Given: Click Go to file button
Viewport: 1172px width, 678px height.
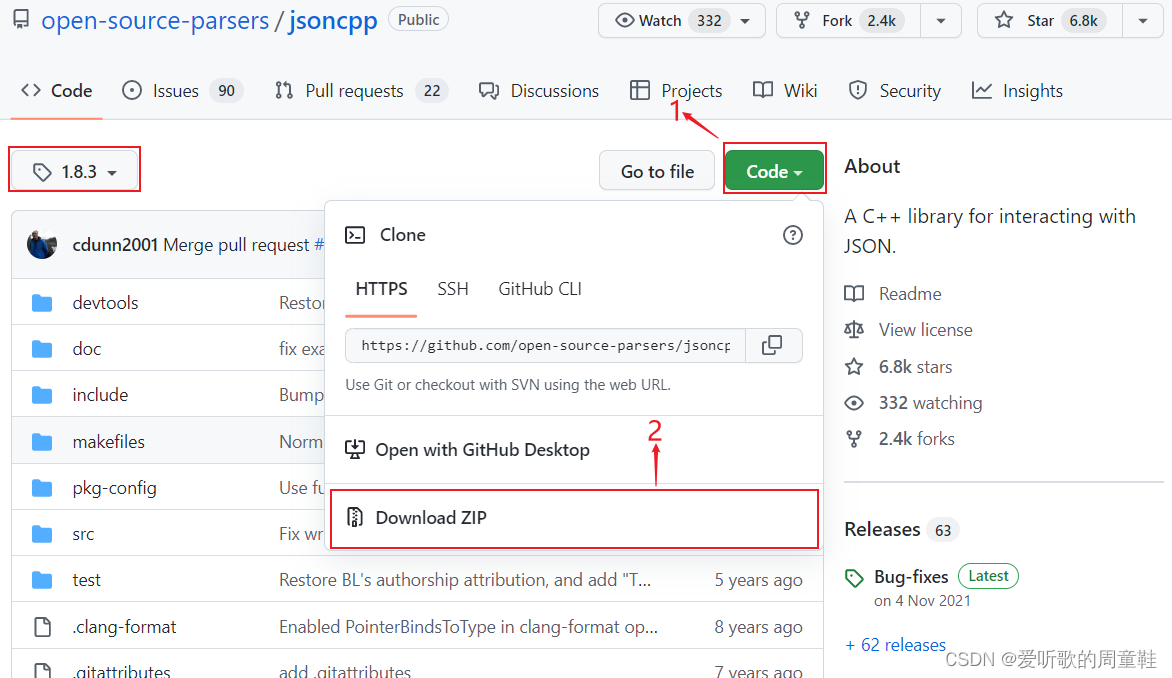Looking at the screenshot, I should [x=657, y=171].
